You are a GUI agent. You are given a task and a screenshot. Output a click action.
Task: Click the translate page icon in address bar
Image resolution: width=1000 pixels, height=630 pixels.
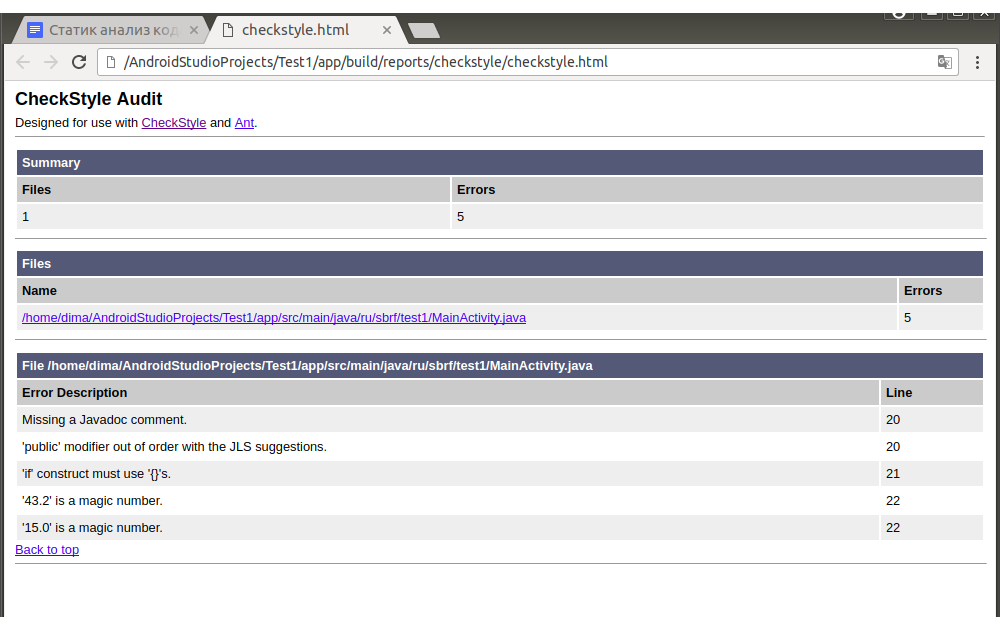point(945,62)
